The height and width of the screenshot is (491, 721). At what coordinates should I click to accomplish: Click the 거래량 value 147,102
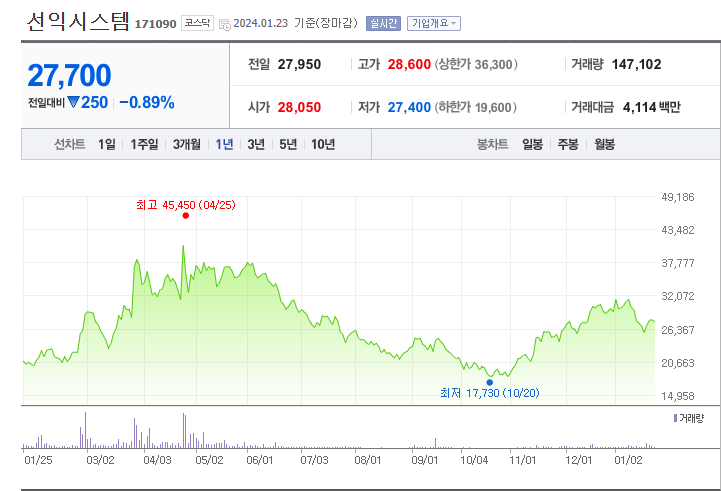(x=636, y=64)
